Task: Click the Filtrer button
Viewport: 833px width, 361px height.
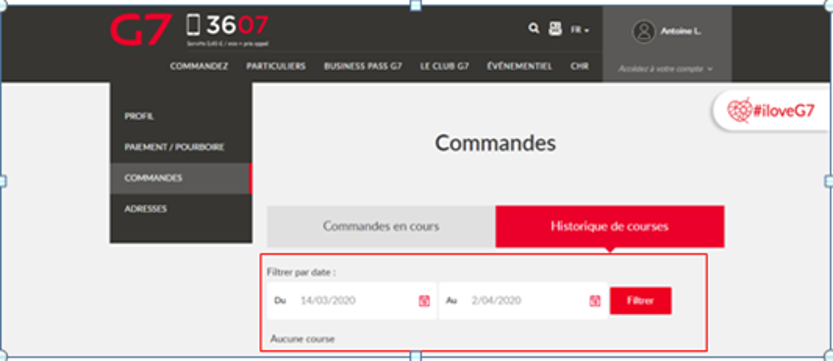Action: pos(641,300)
